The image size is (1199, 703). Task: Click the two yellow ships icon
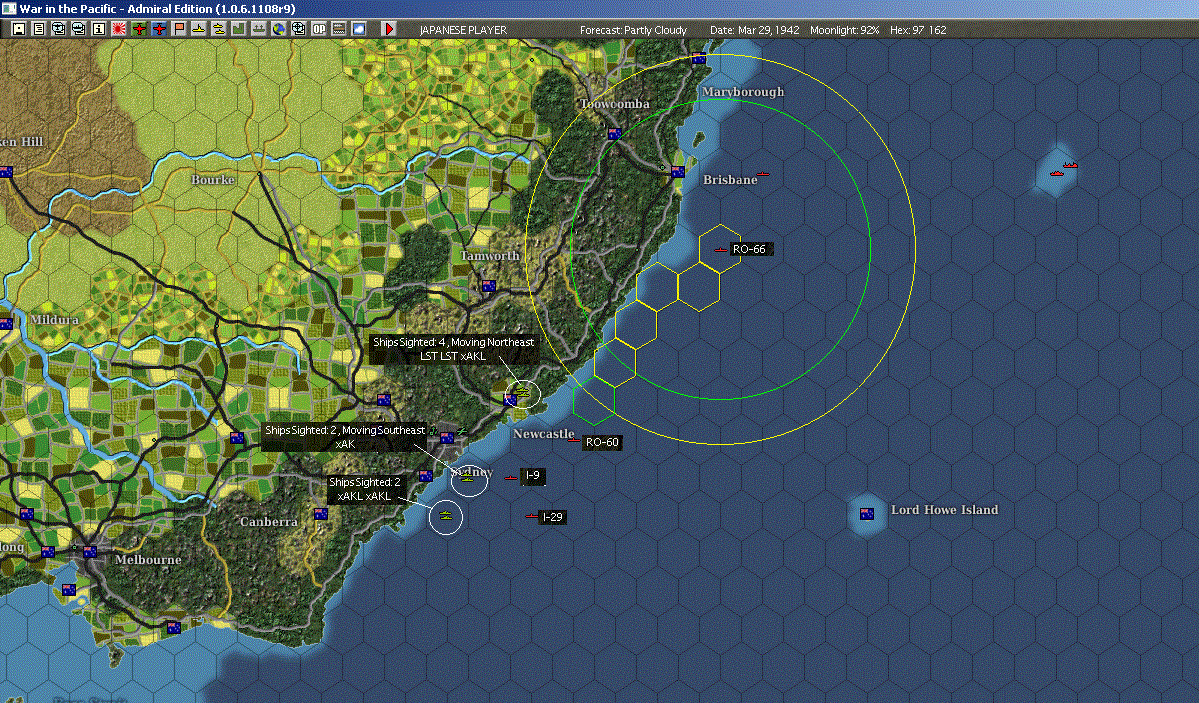[x=219, y=29]
